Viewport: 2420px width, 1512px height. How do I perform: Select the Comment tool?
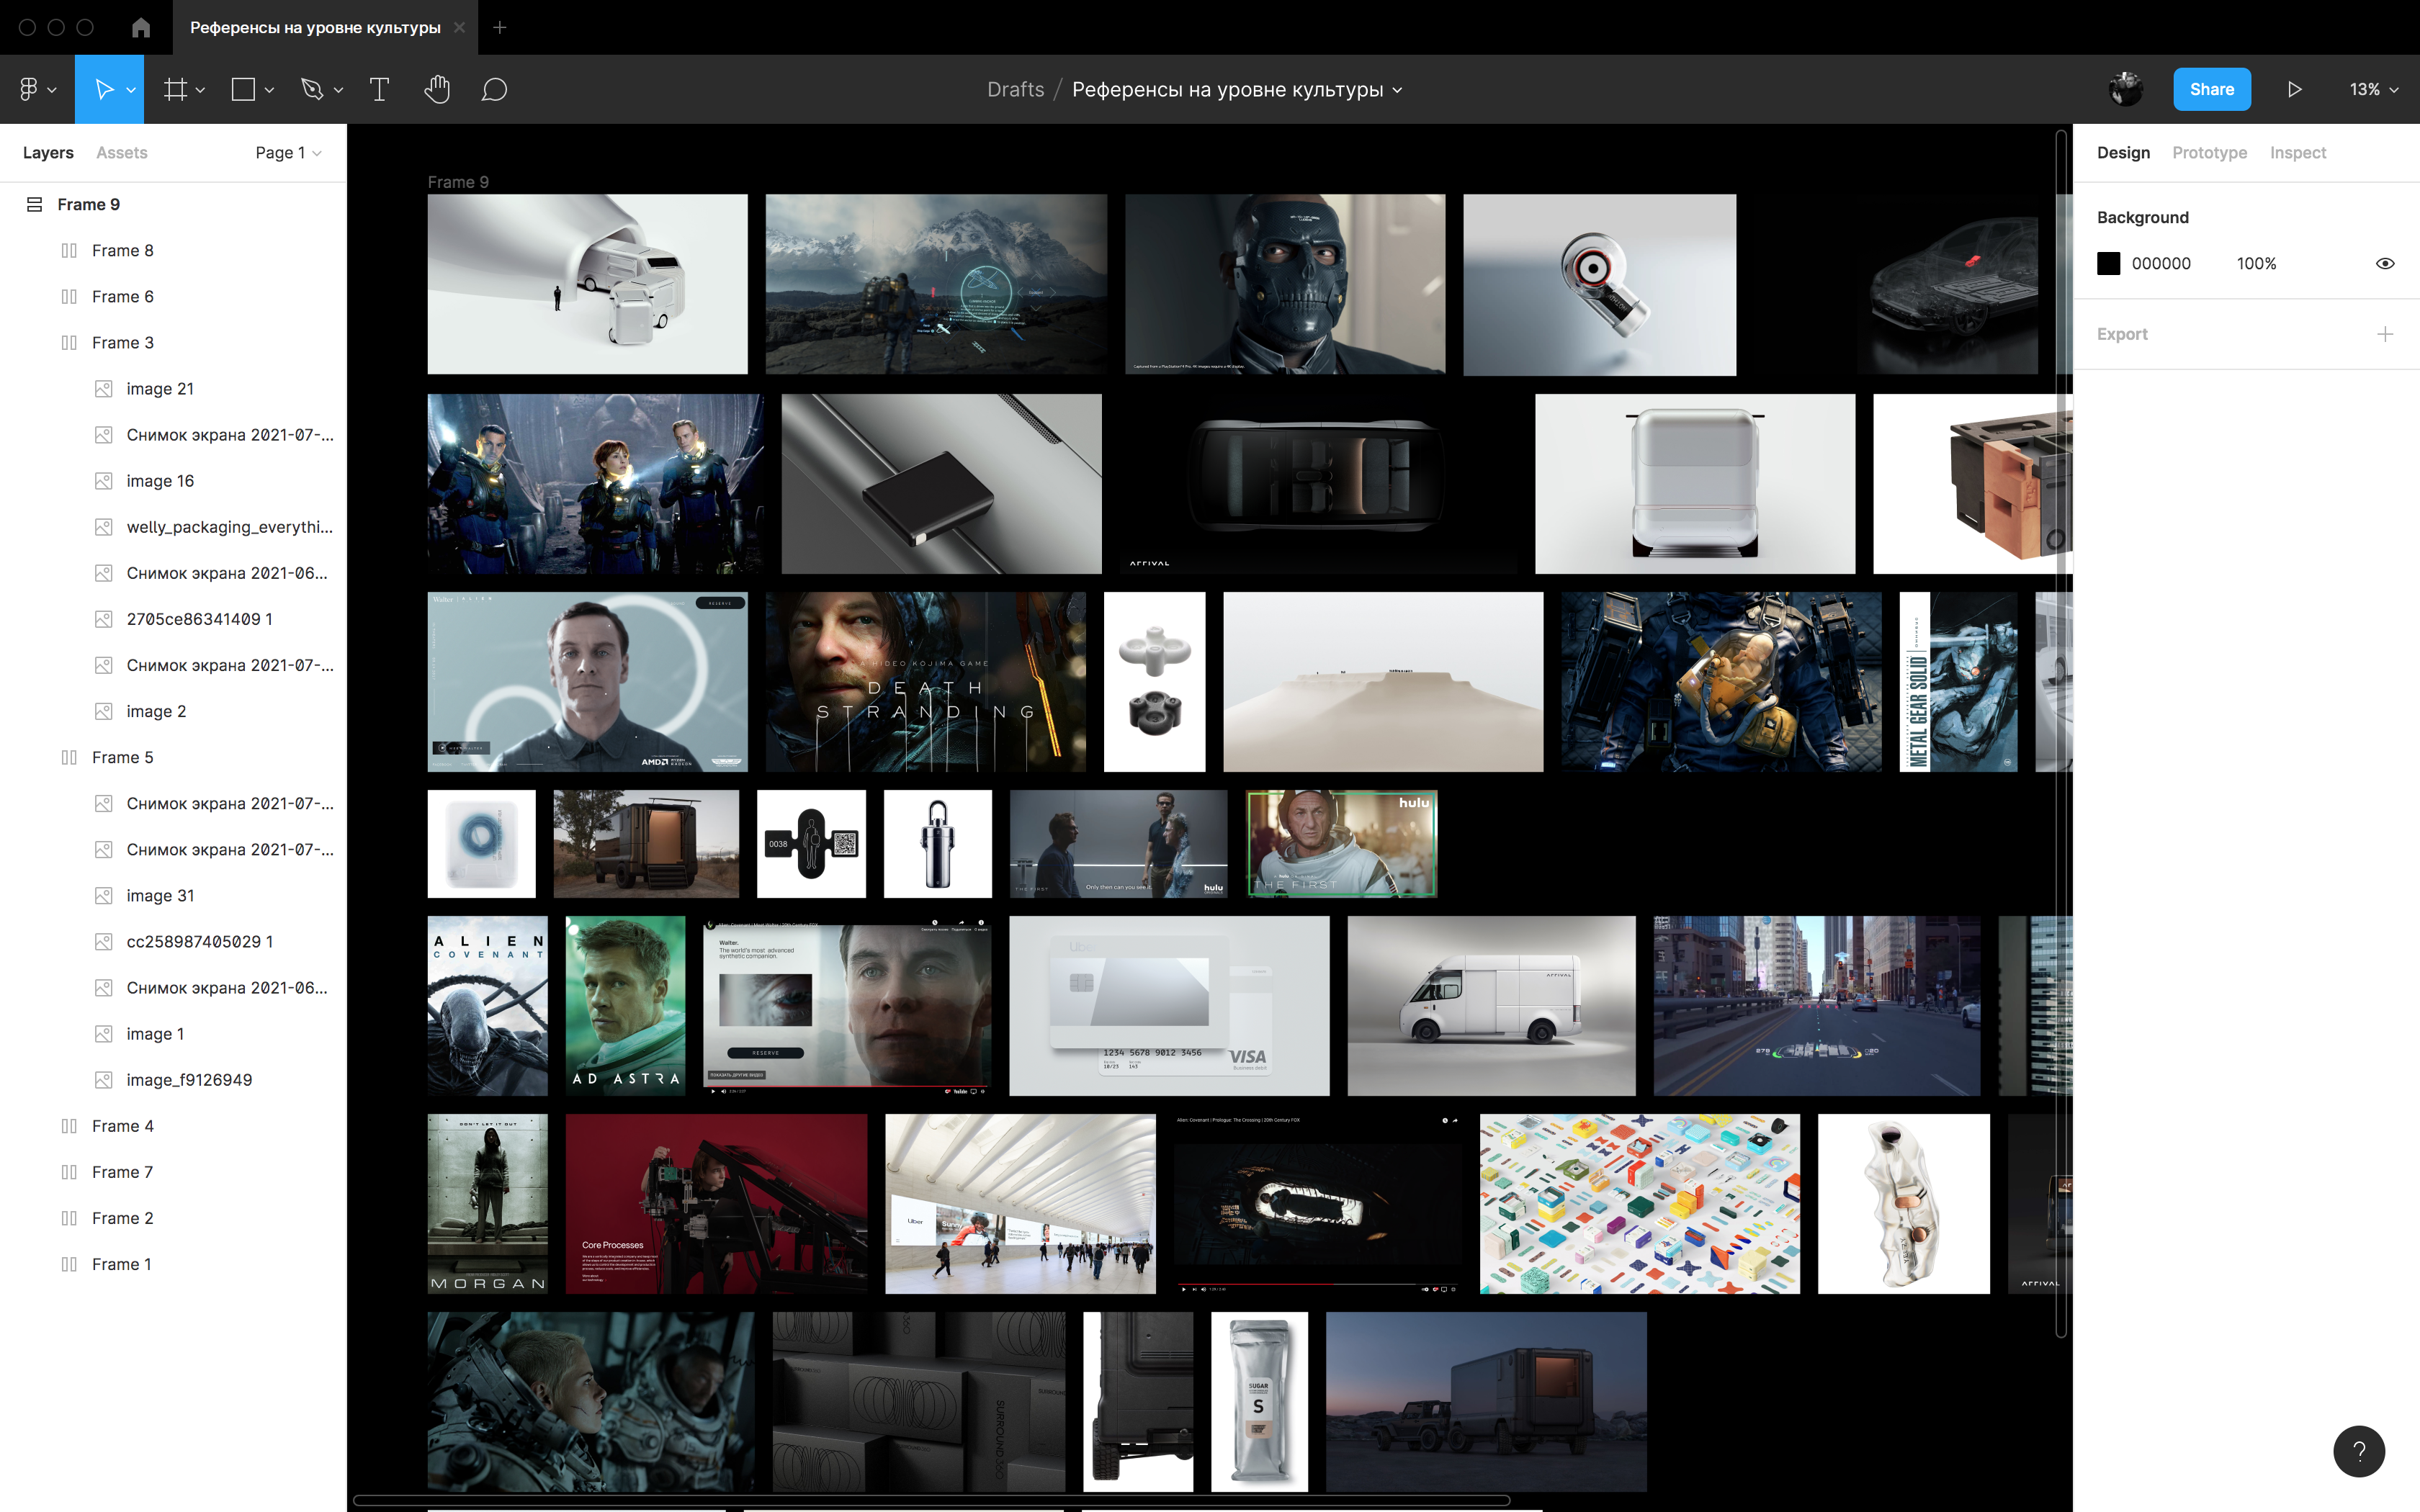pos(494,89)
